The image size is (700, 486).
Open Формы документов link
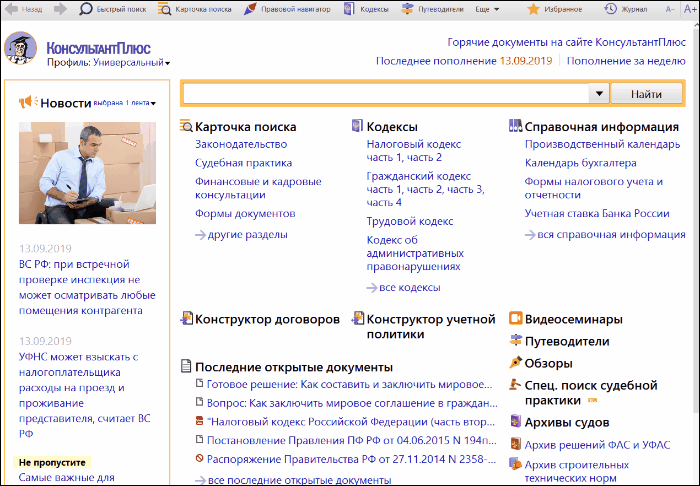click(x=245, y=213)
